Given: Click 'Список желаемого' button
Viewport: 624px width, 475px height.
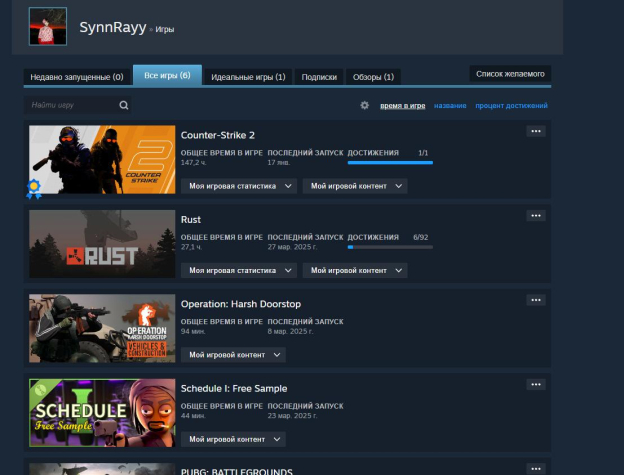Looking at the screenshot, I should 510,74.
